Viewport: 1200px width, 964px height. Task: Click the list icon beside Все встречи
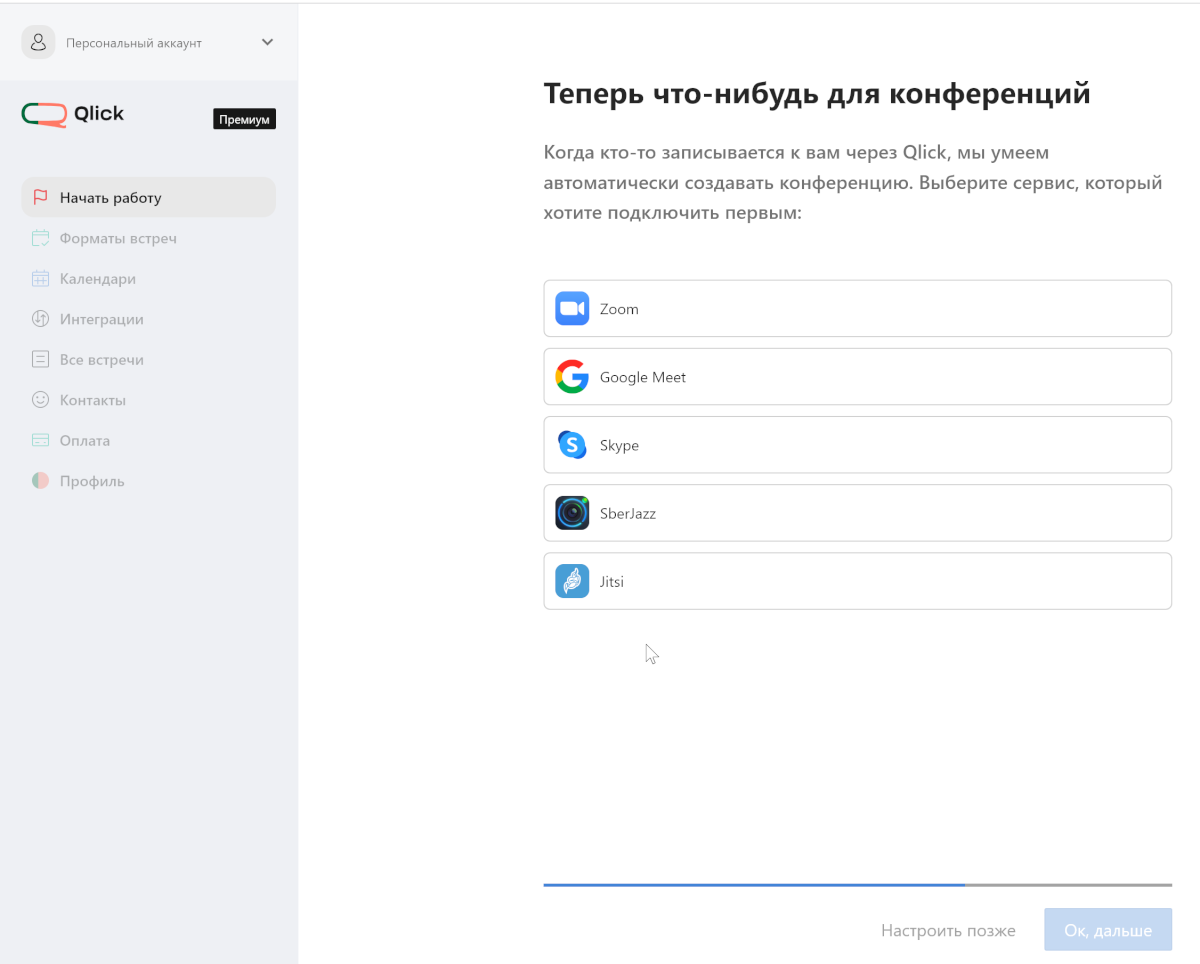40,359
